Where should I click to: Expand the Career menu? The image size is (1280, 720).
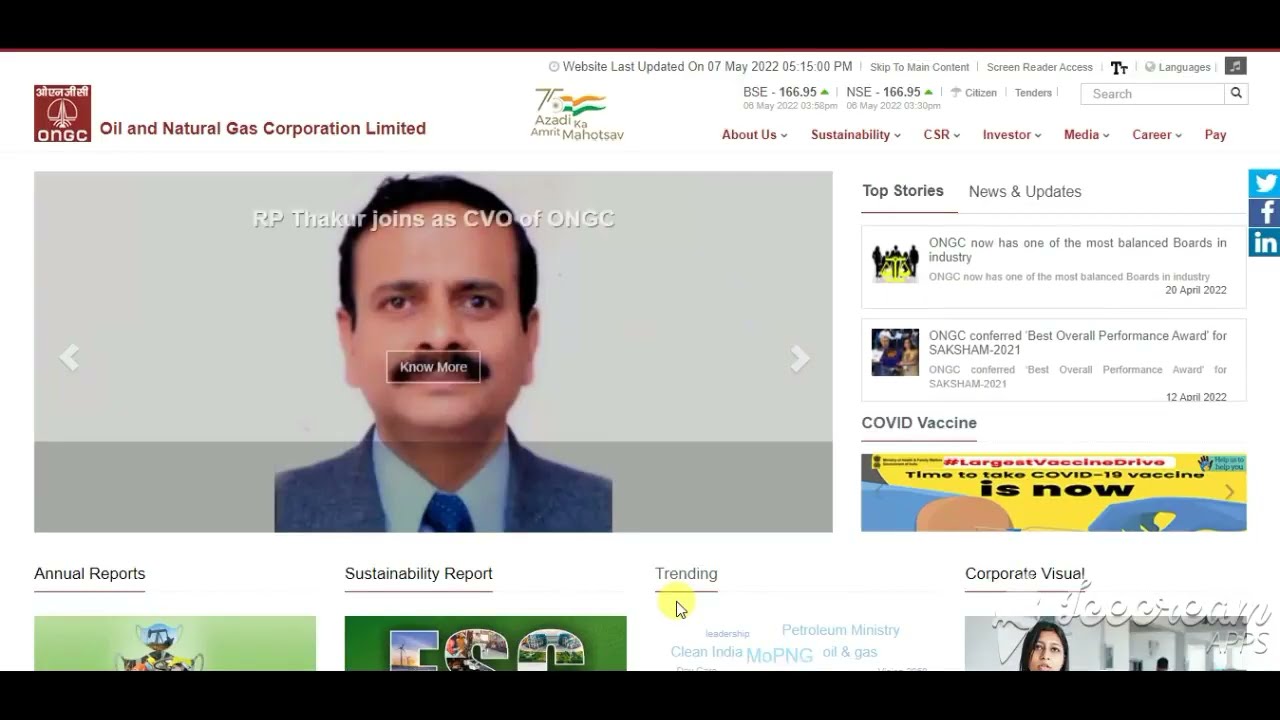(x=1156, y=135)
